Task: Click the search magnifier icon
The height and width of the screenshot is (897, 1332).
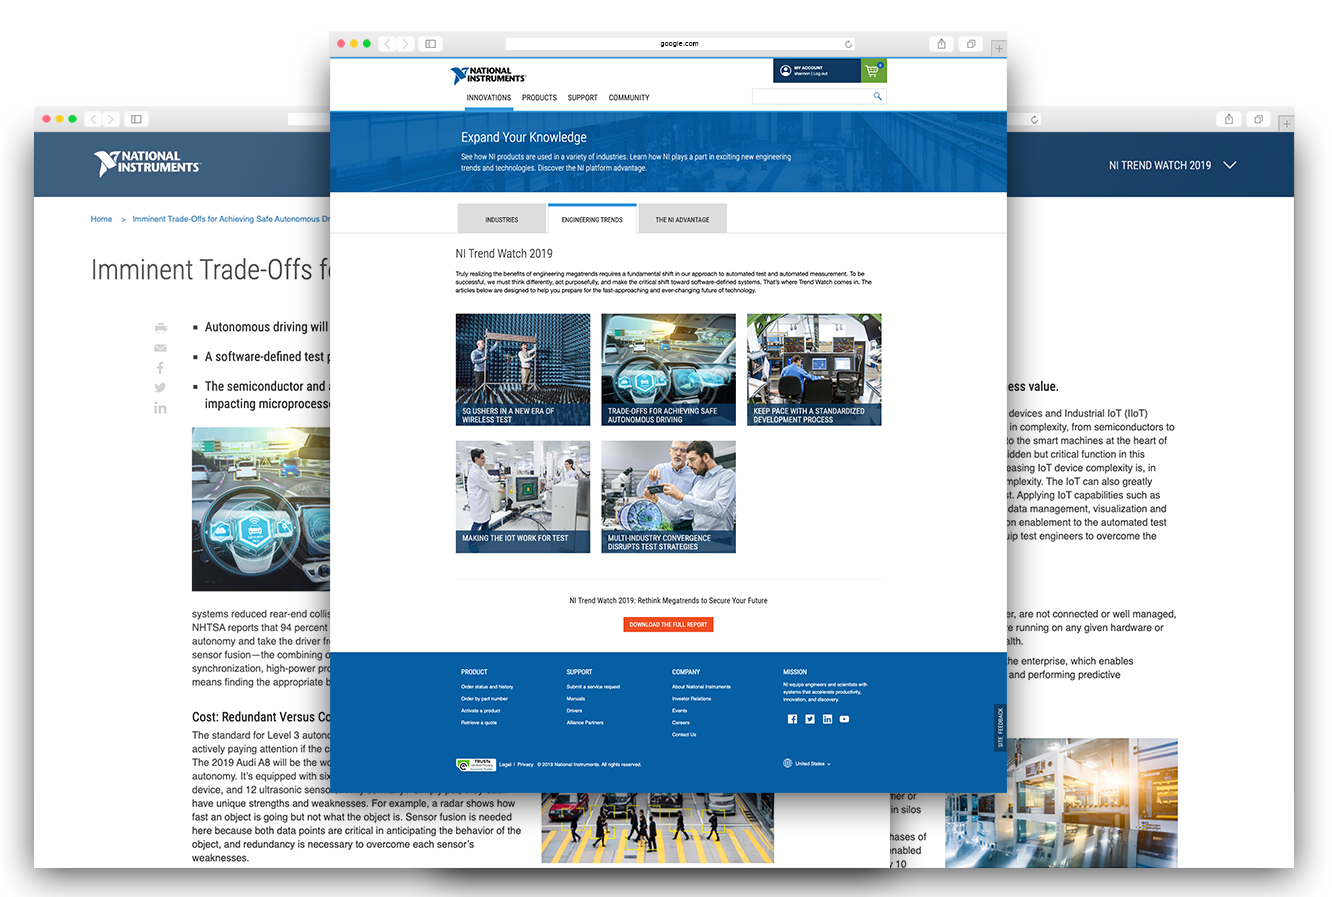Action: (x=878, y=96)
